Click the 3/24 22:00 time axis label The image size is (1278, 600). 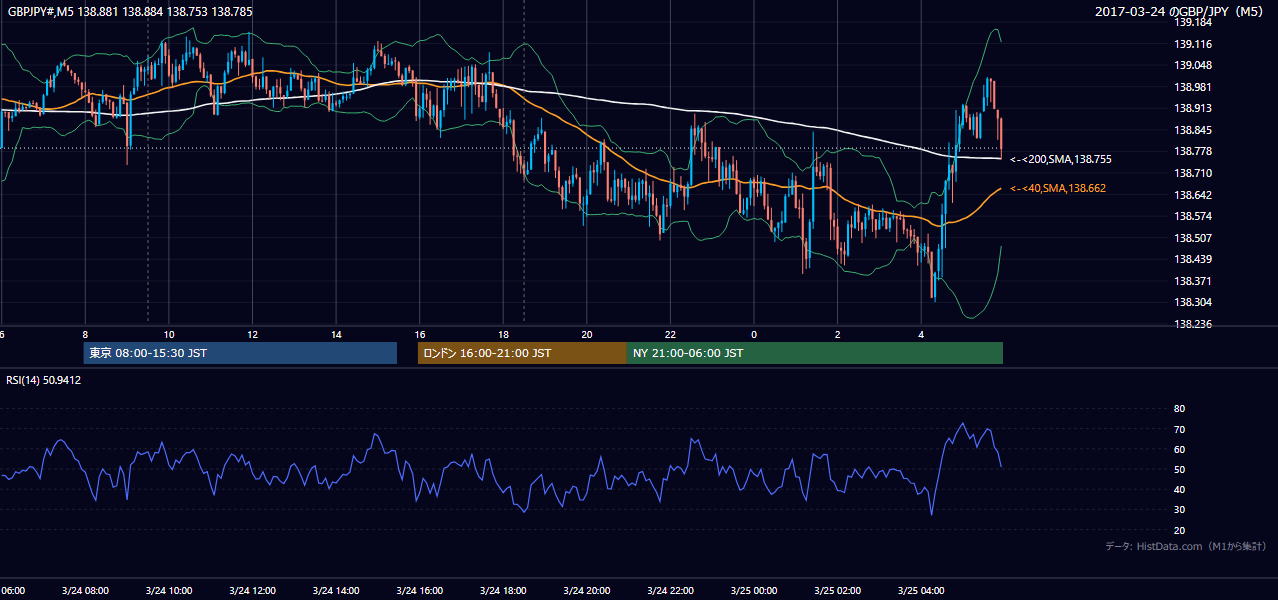tap(670, 591)
